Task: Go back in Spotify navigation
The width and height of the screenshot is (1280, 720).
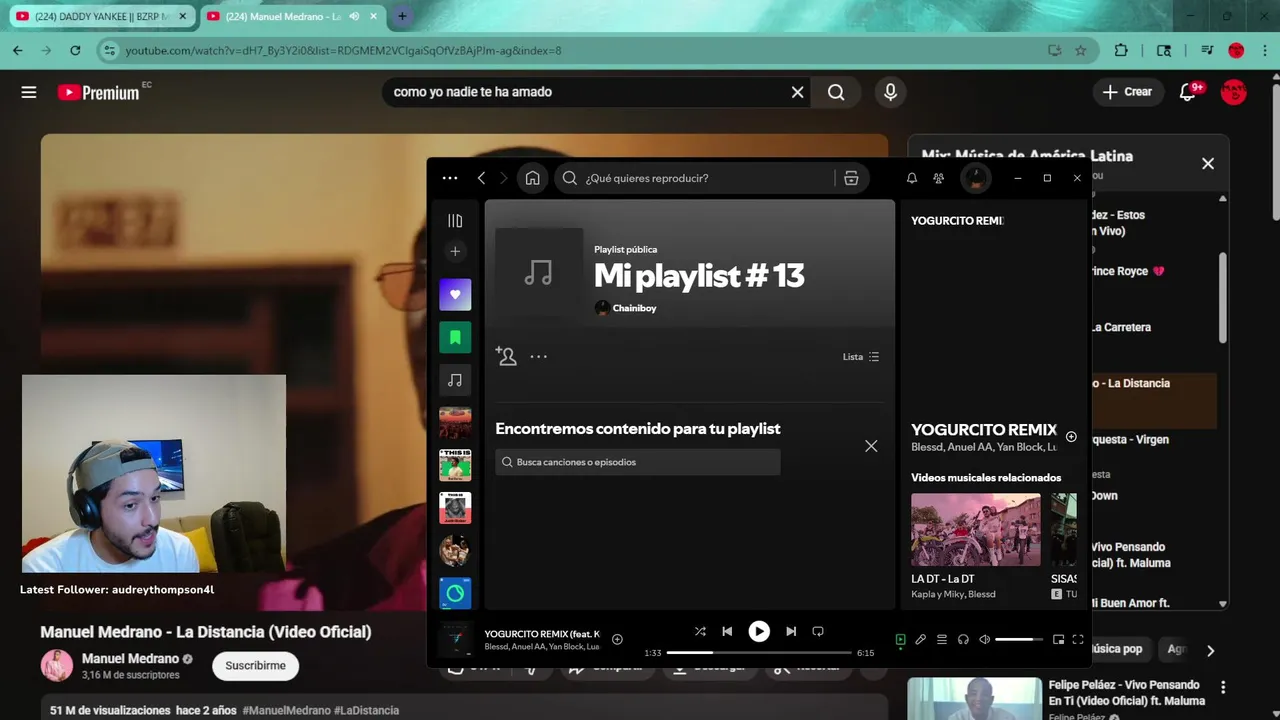Action: pyautogui.click(x=481, y=178)
